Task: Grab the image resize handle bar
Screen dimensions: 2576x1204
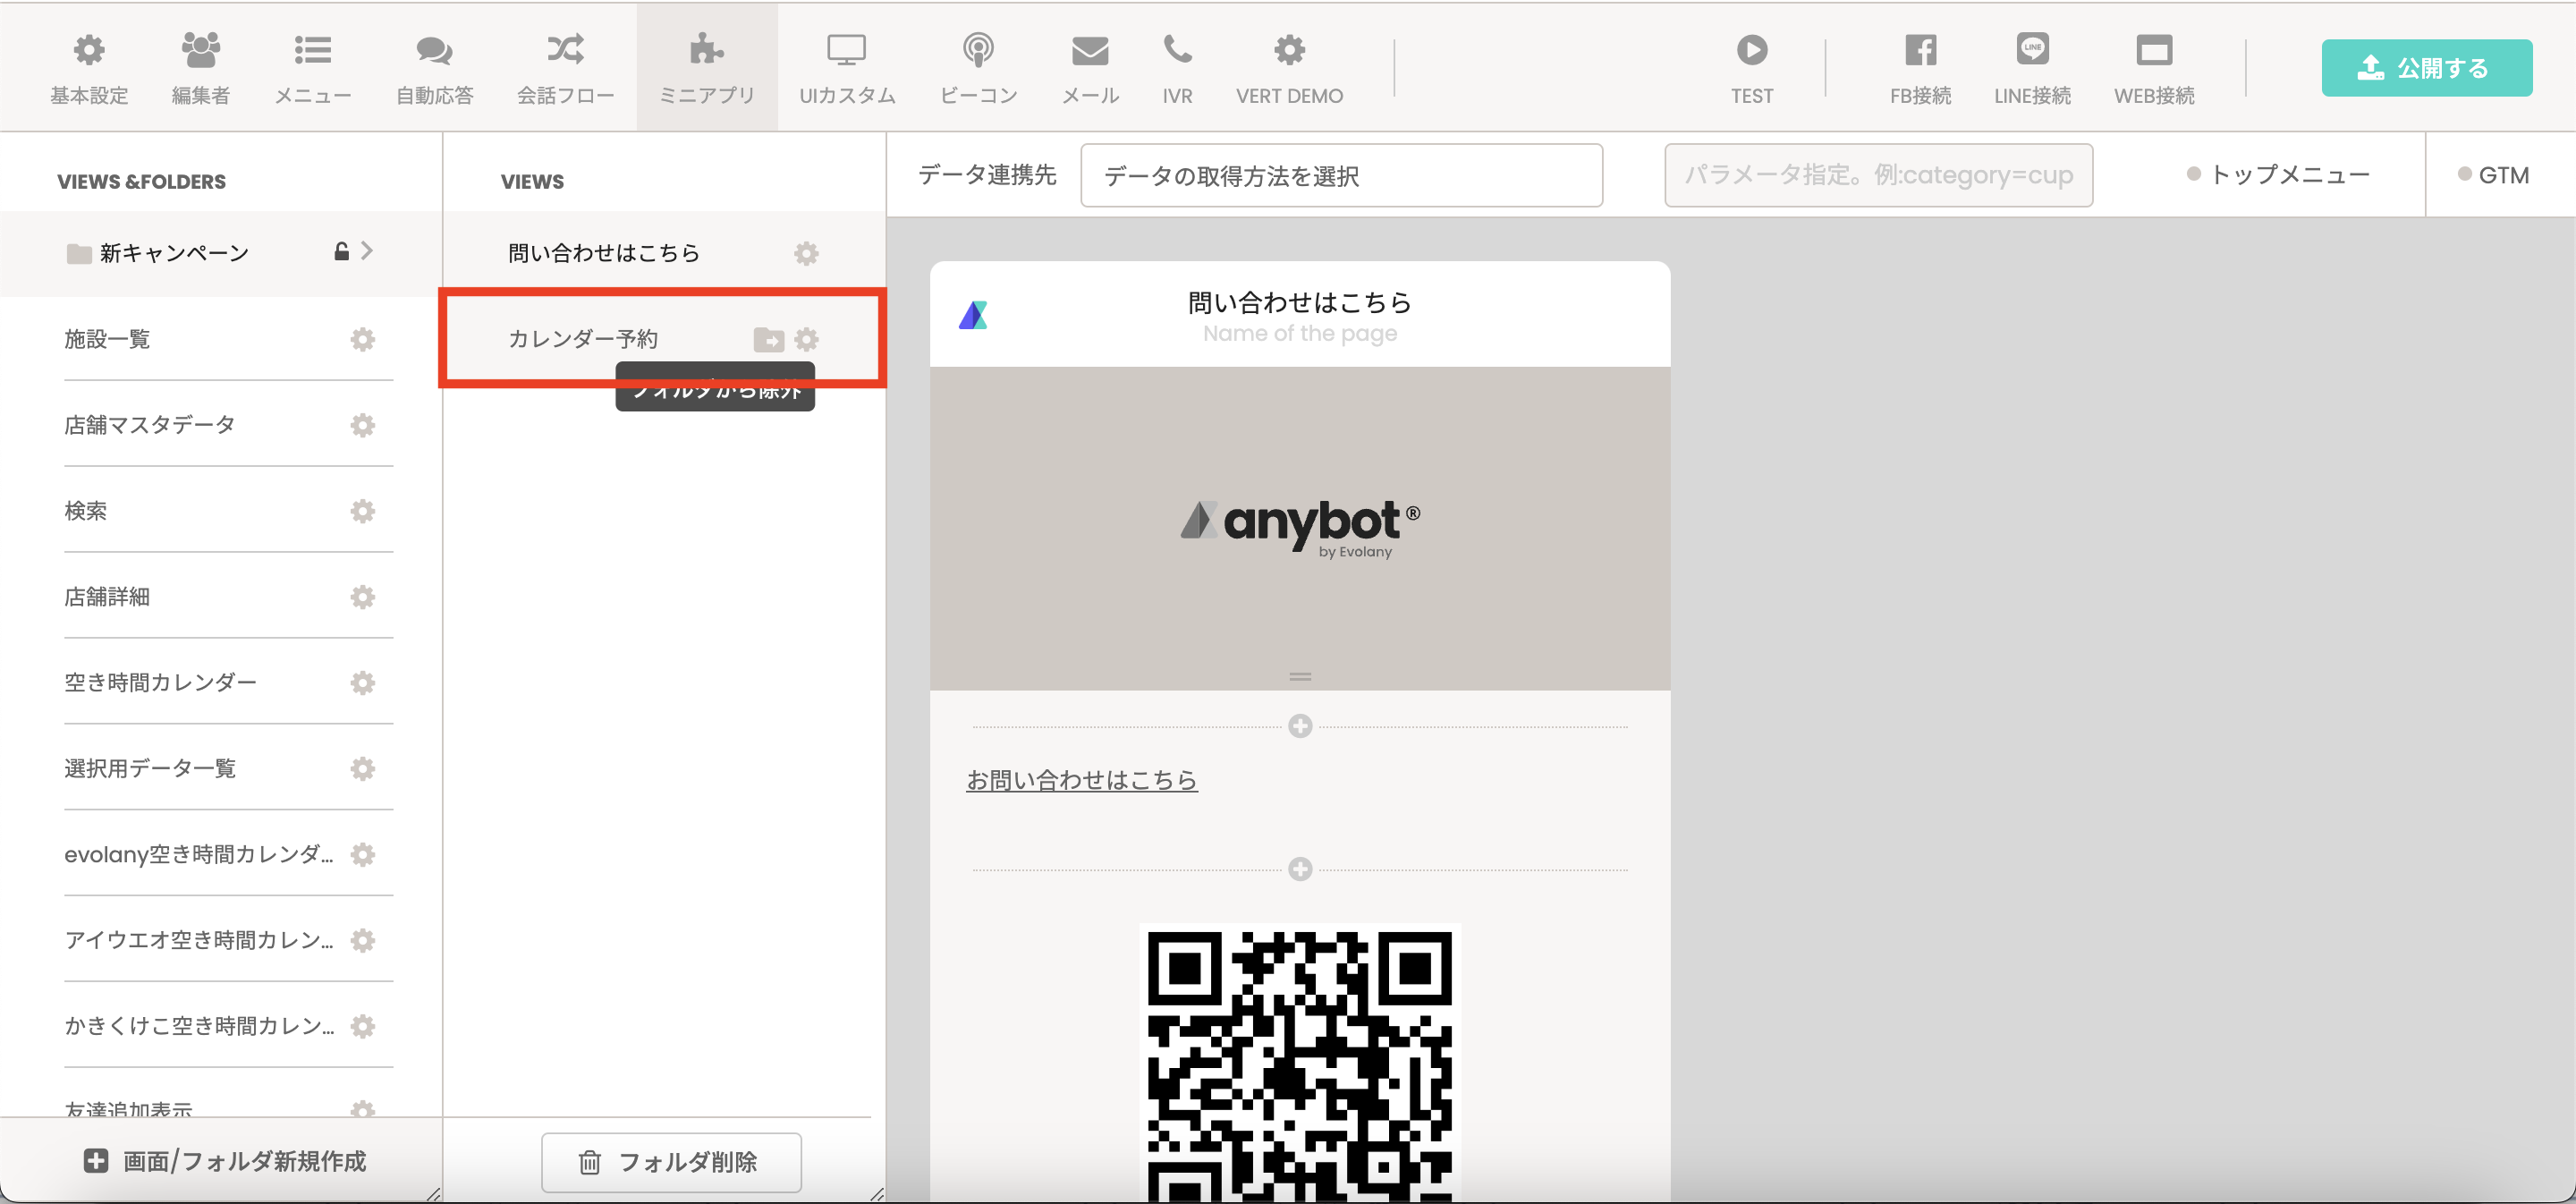Action: (x=1300, y=677)
